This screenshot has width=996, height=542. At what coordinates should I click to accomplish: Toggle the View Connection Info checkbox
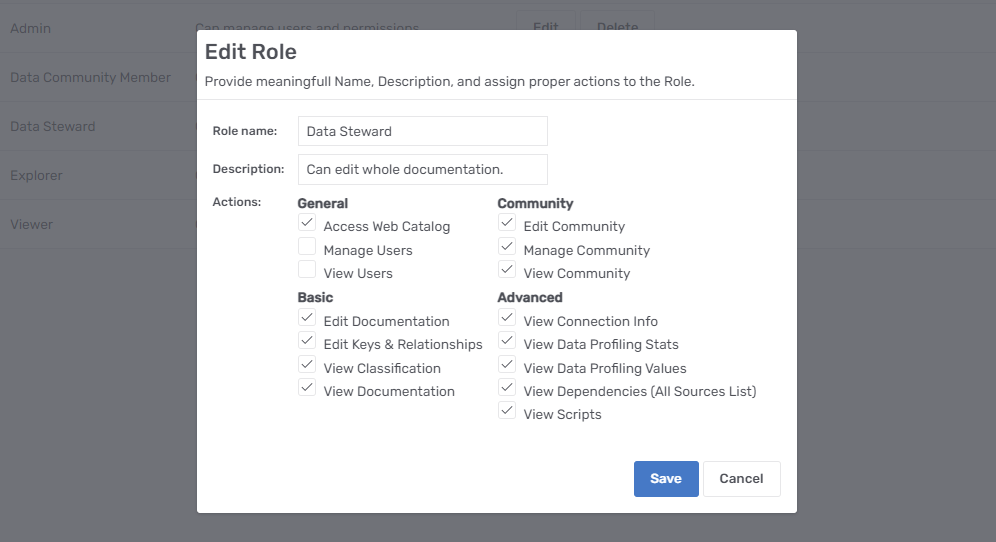coord(507,318)
